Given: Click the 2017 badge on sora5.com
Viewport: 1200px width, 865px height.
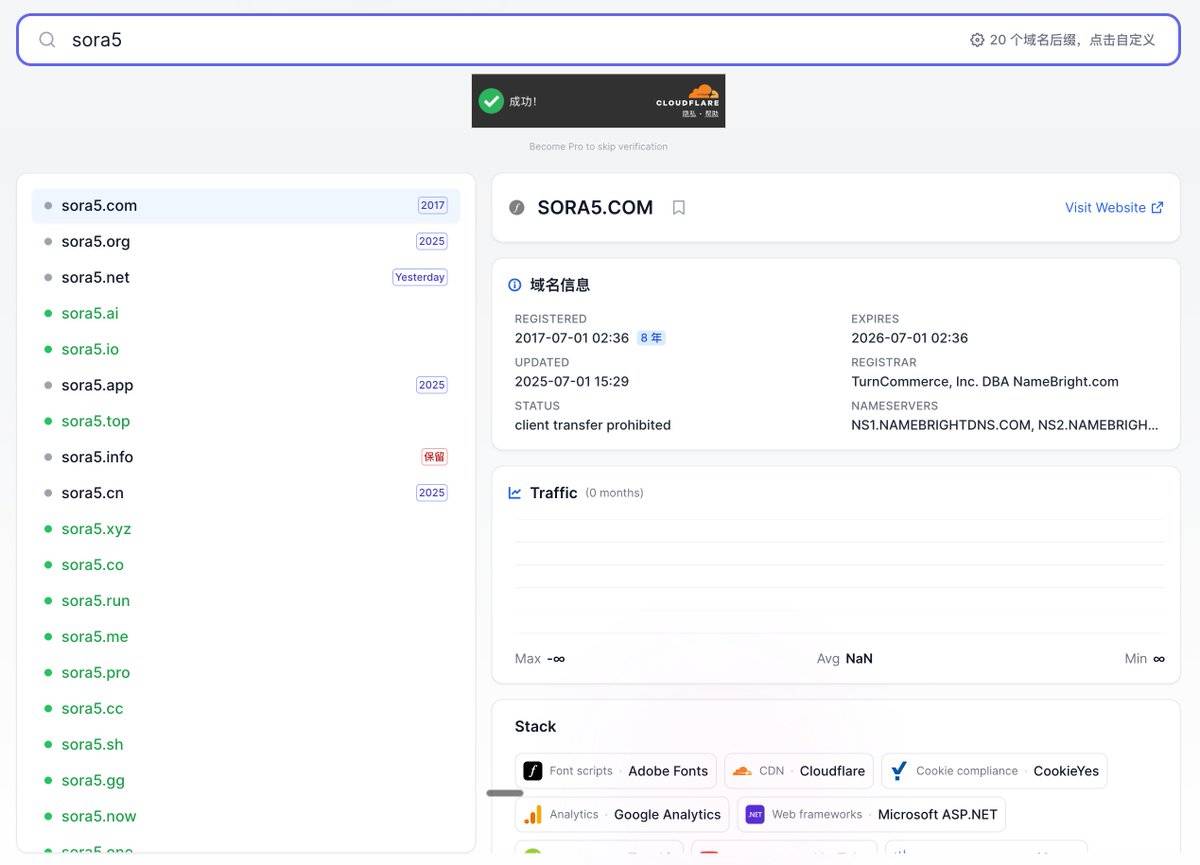Looking at the screenshot, I should pos(432,206).
